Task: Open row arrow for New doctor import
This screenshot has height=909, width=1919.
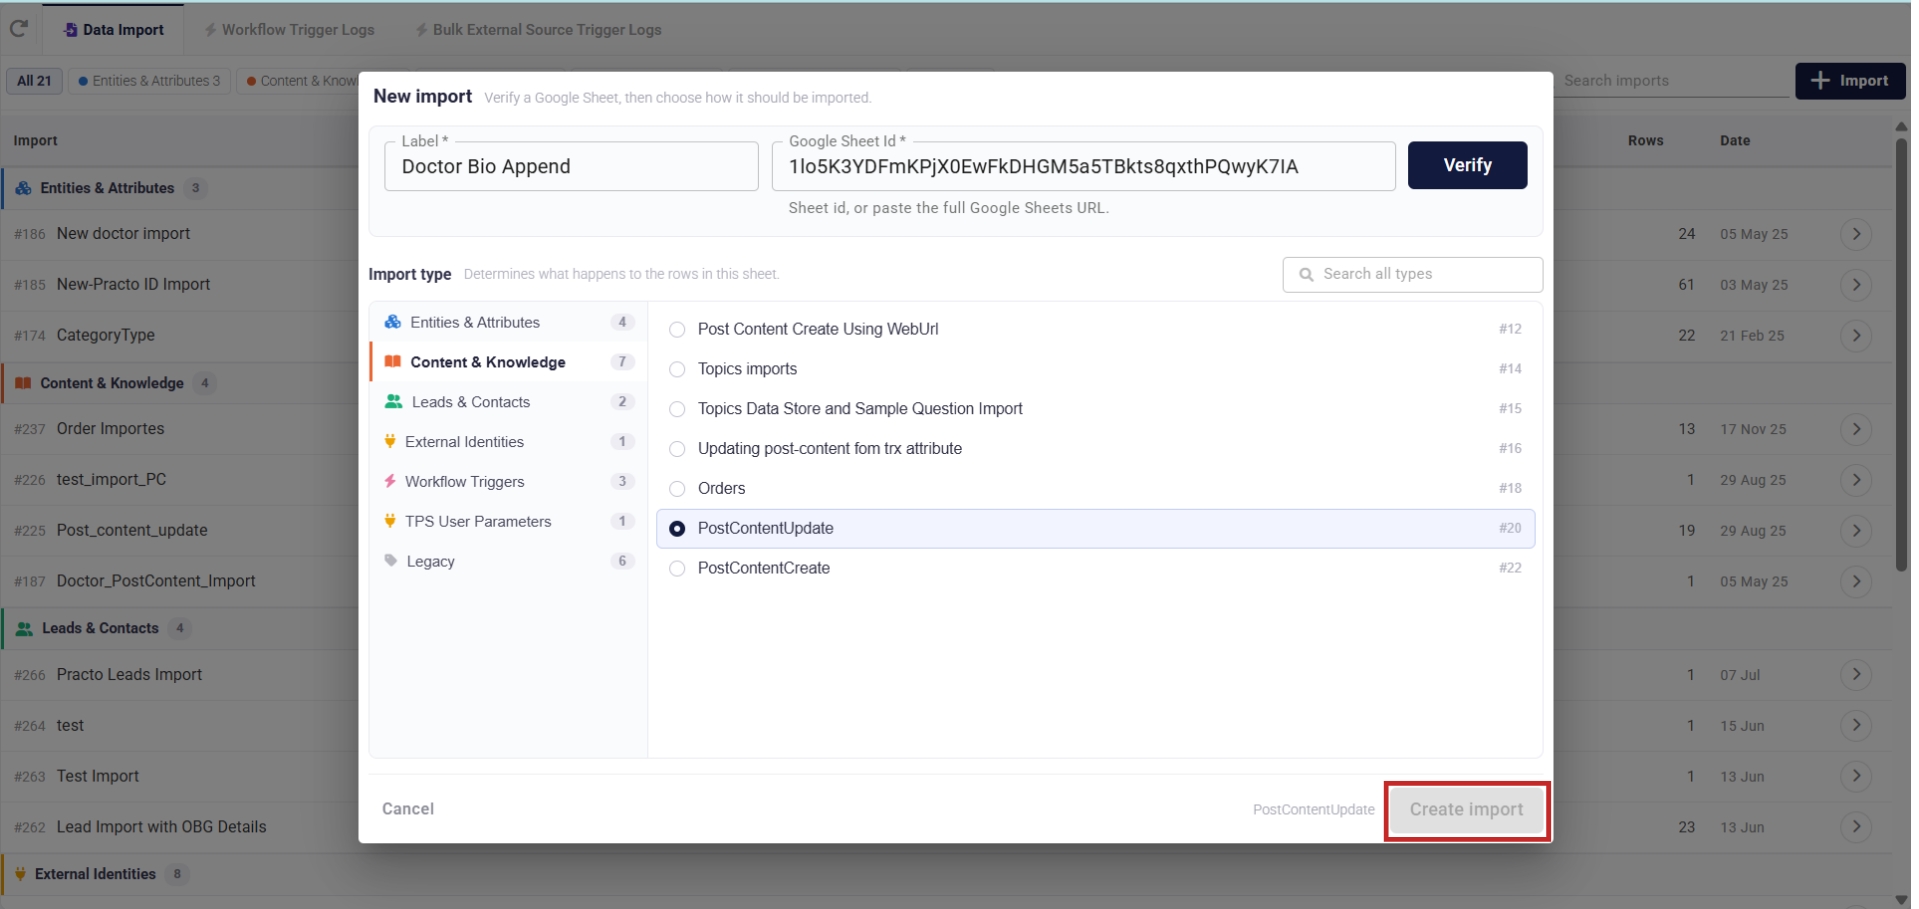Action: 1856,234
